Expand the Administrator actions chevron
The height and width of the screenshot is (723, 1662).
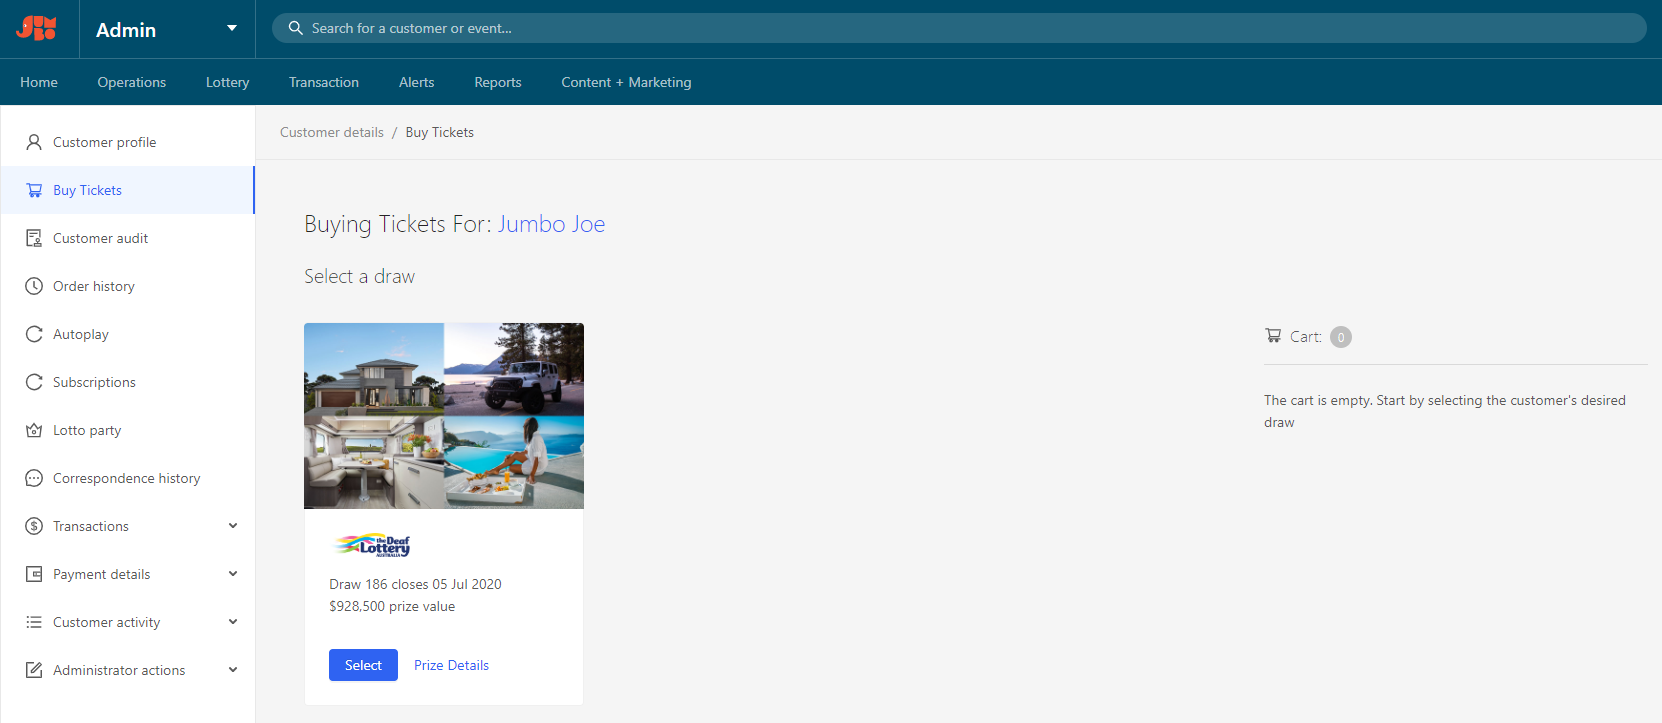233,670
